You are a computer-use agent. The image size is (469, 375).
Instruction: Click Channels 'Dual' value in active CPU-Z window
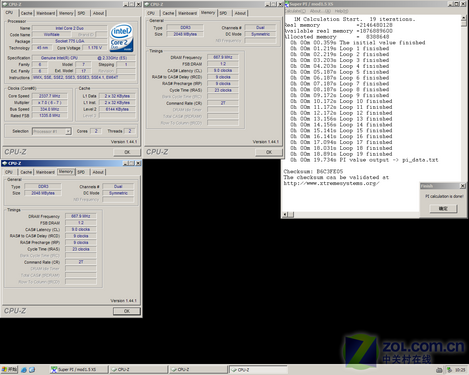point(118,187)
